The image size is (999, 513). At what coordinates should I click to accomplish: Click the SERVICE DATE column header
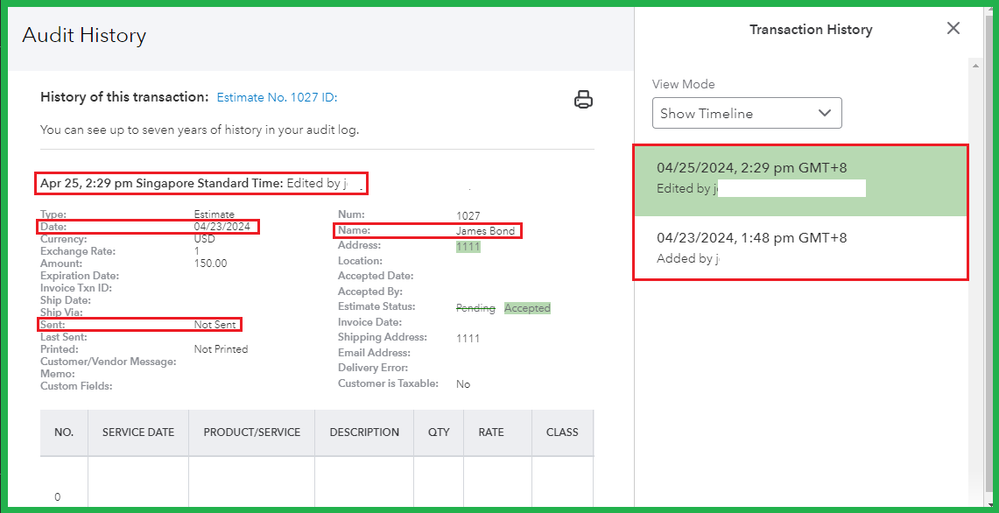click(x=138, y=432)
